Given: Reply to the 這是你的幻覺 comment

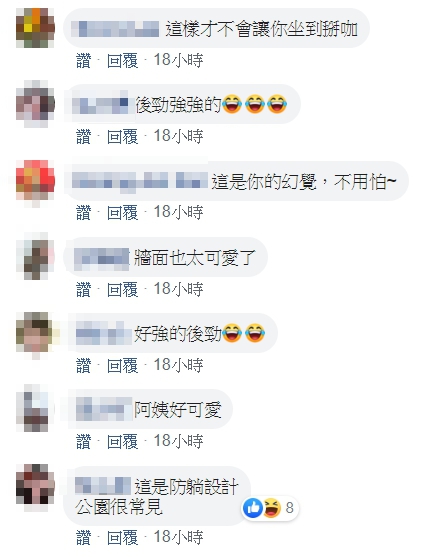Looking at the screenshot, I should (x=123, y=212).
